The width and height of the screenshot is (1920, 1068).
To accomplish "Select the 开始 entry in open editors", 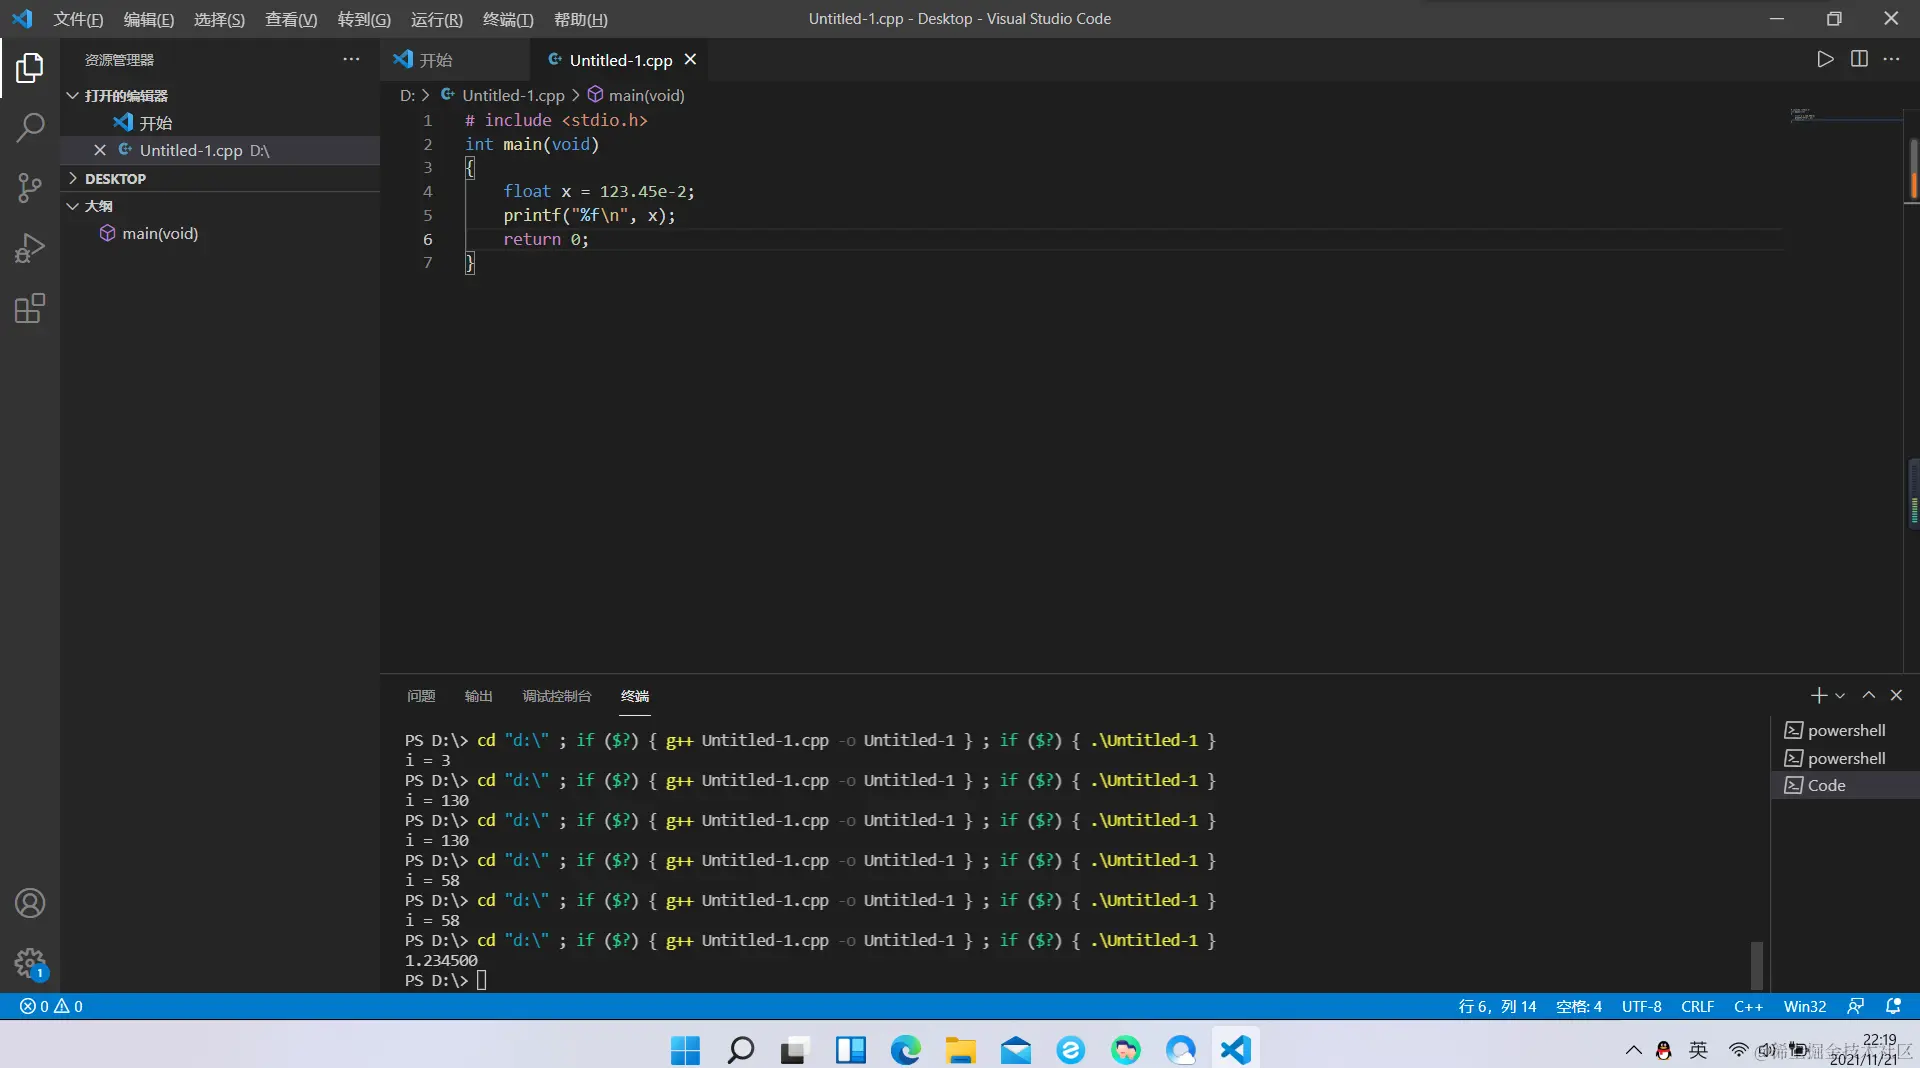I will click(220, 122).
